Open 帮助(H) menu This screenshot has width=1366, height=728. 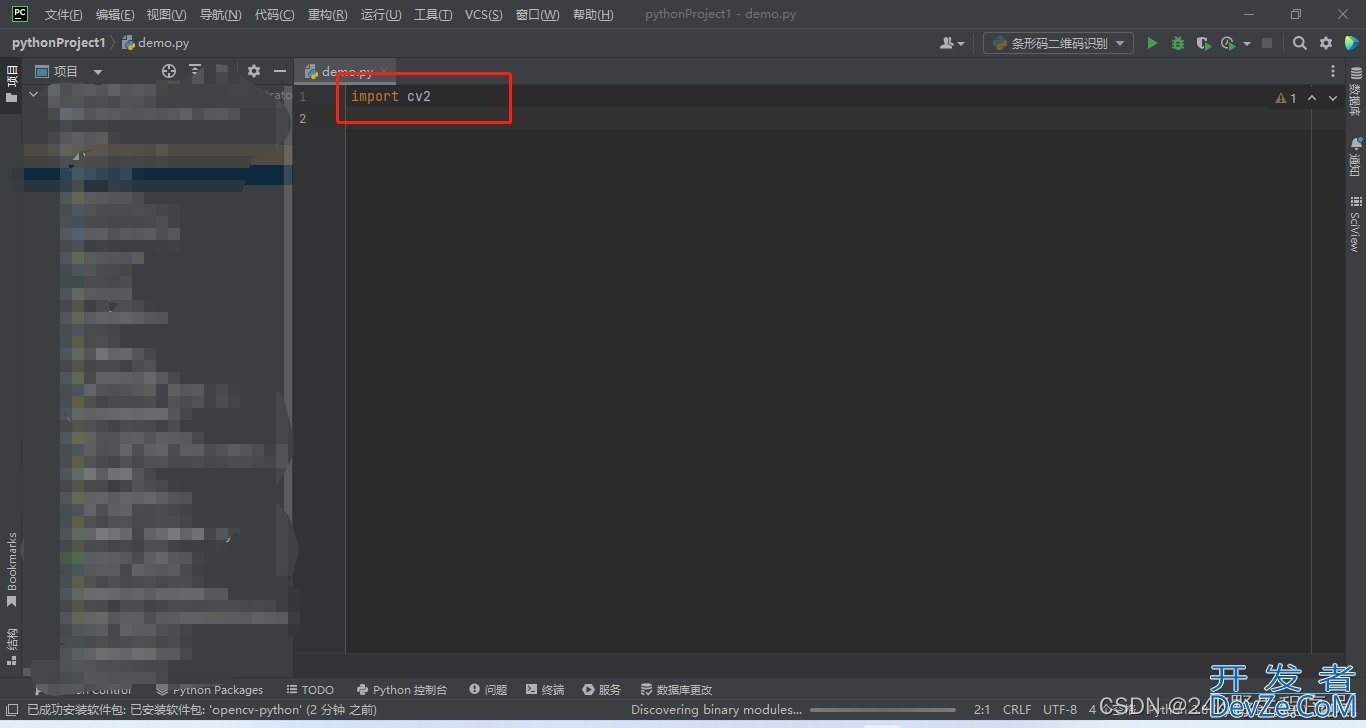(x=593, y=15)
